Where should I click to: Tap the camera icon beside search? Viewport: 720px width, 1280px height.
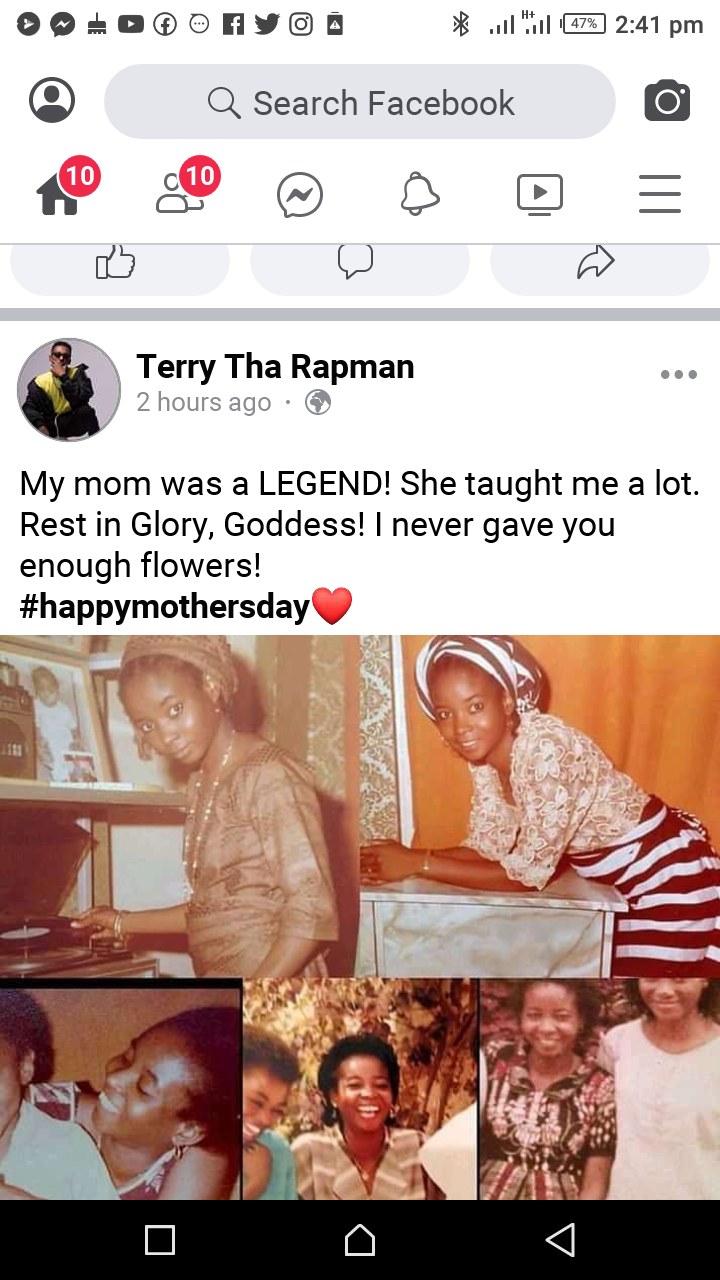click(x=667, y=101)
